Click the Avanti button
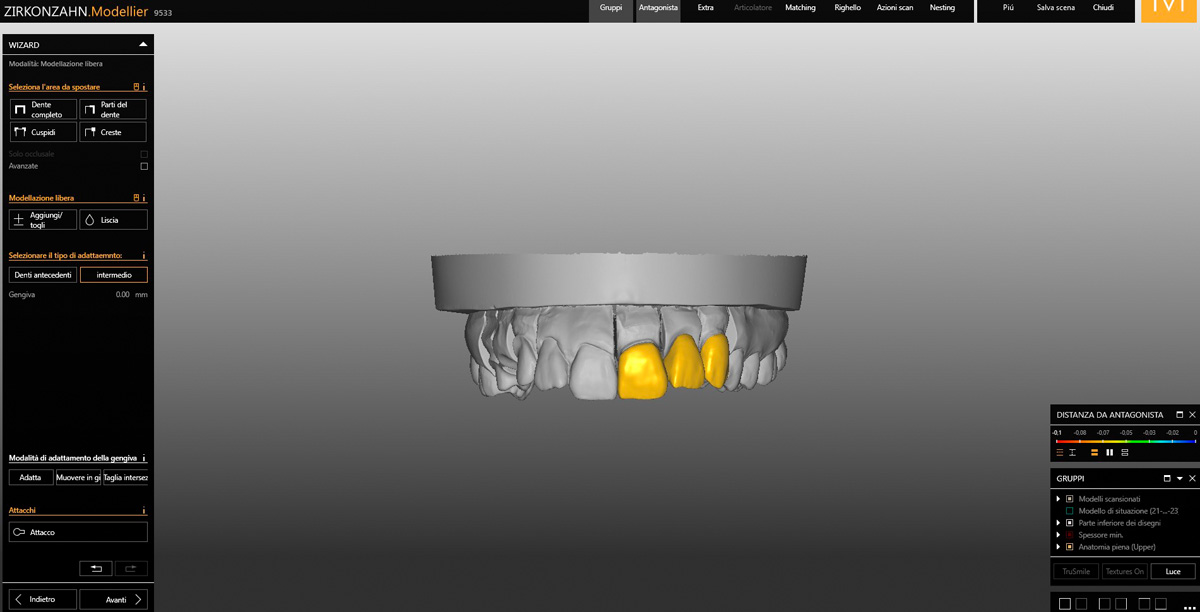This screenshot has height=612, width=1200. 115,599
